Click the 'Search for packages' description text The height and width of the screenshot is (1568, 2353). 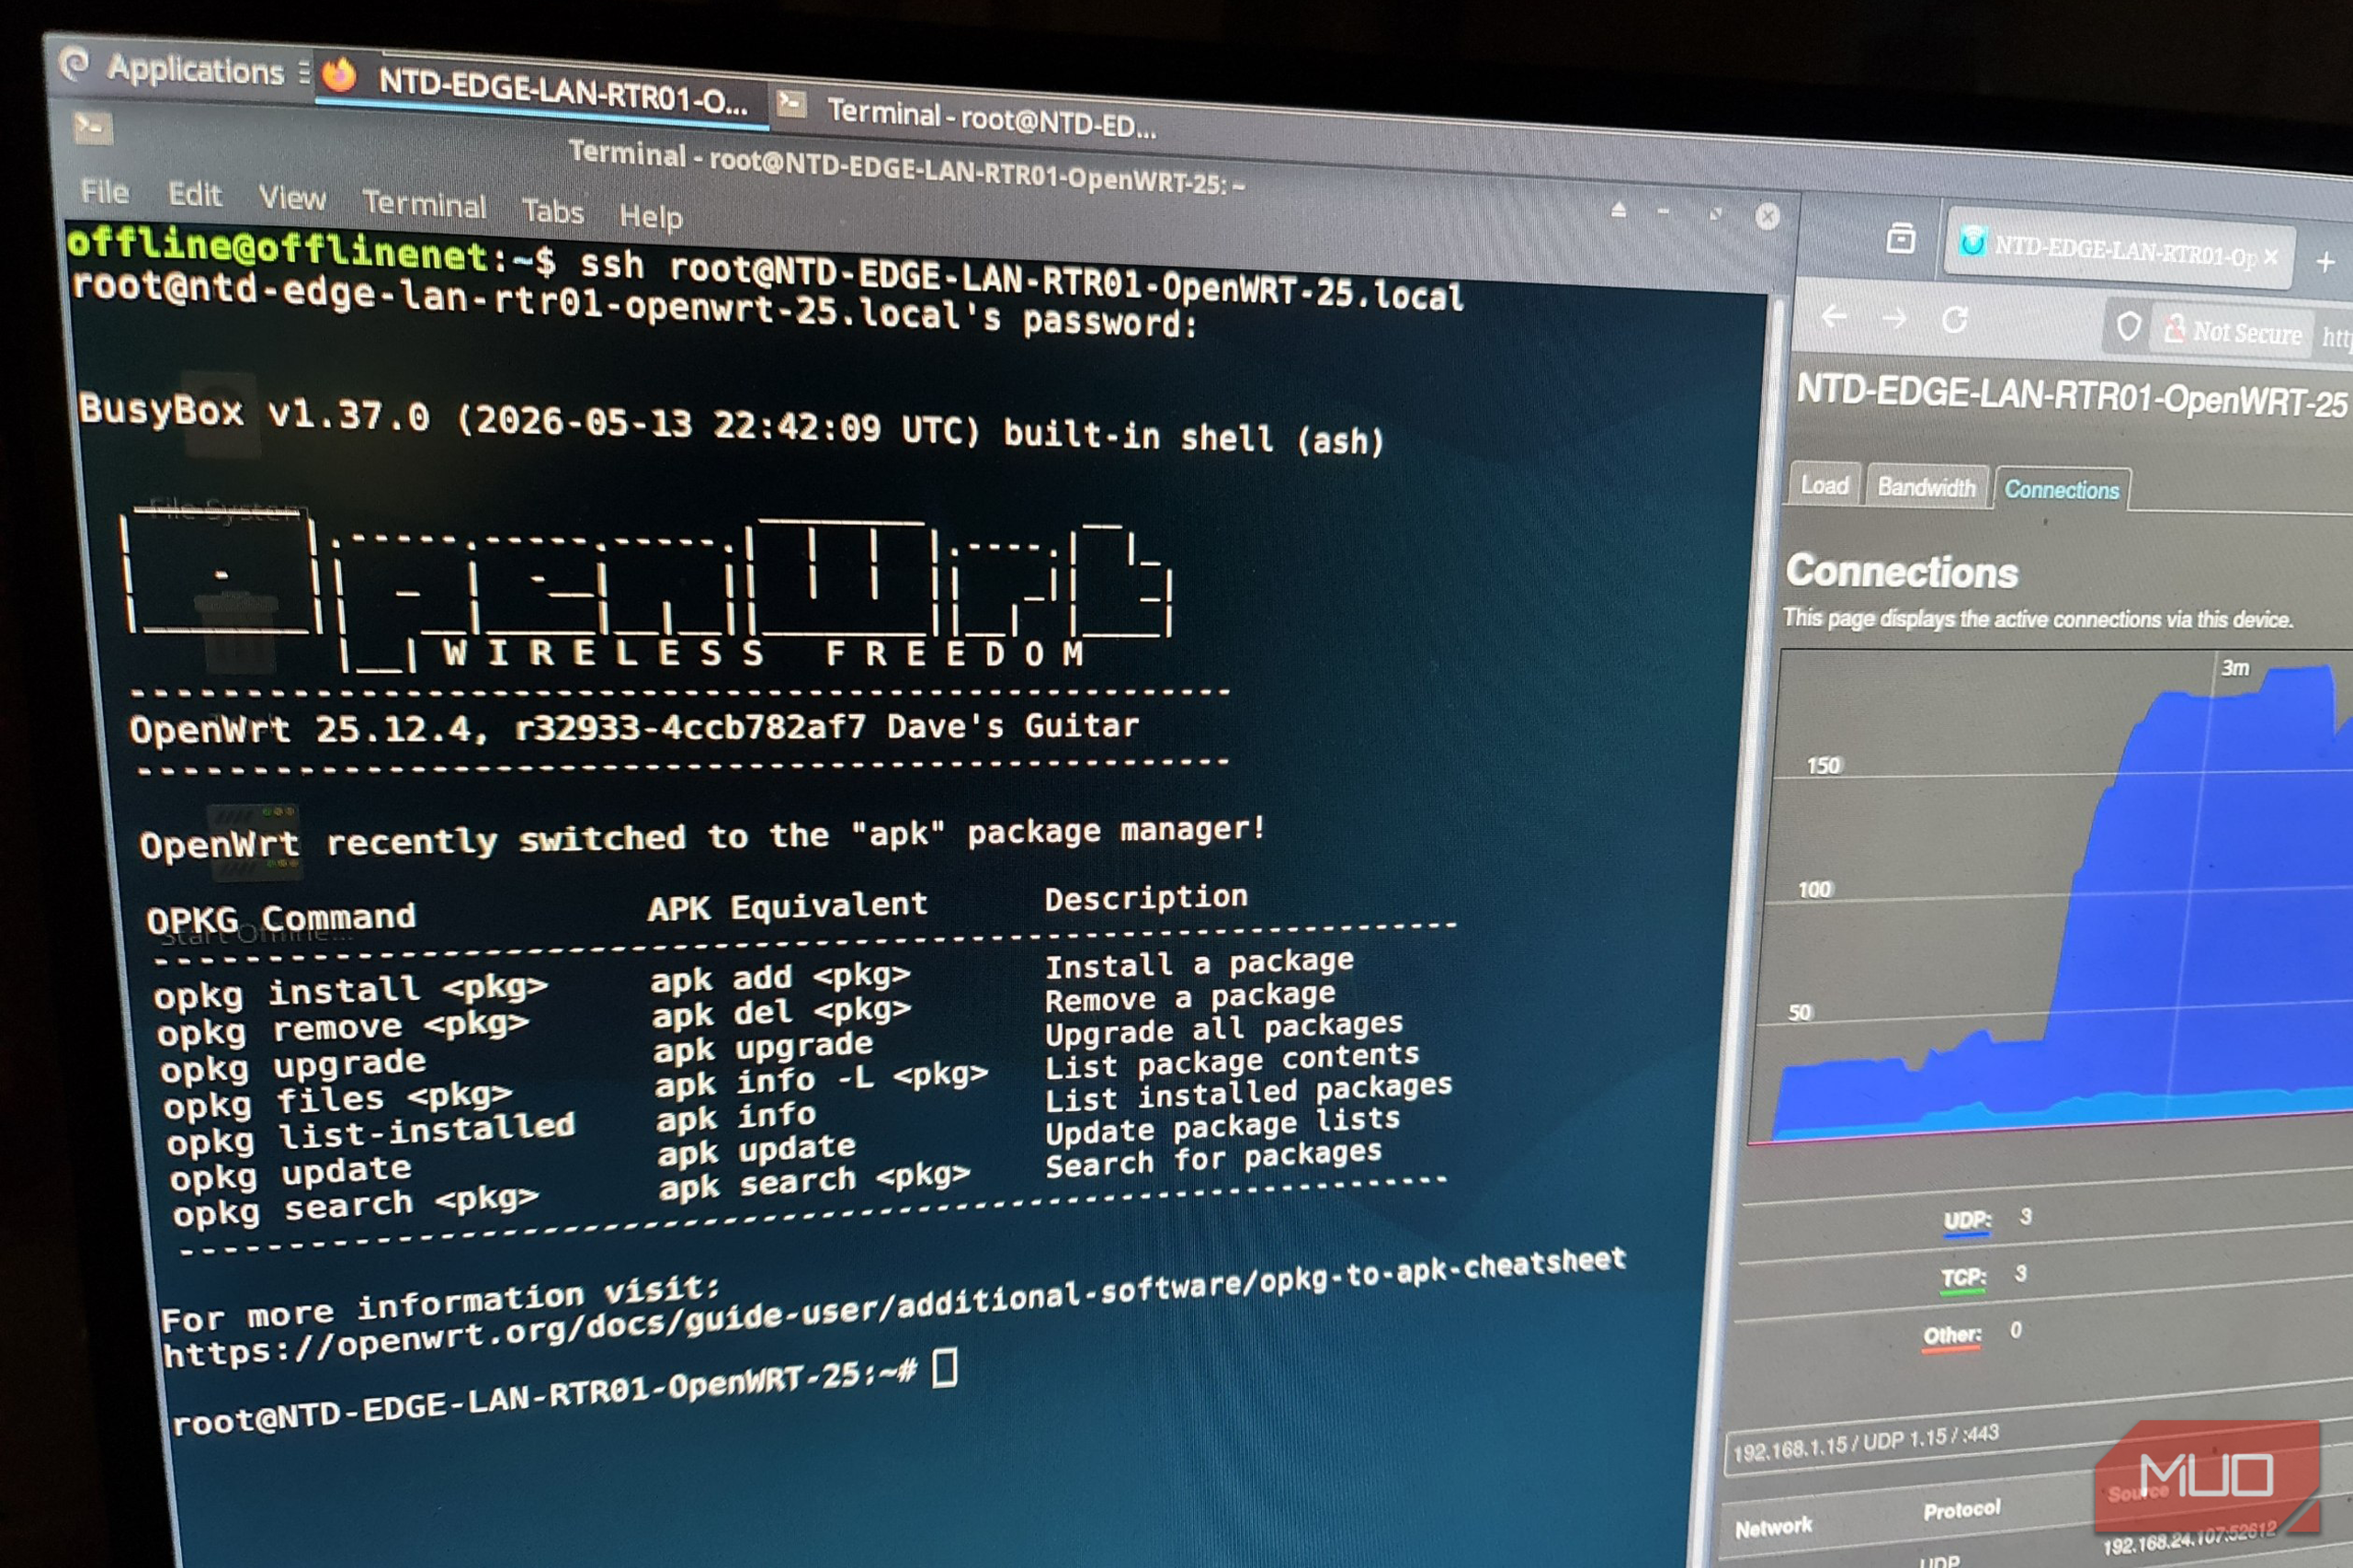pyautogui.click(x=1213, y=1159)
